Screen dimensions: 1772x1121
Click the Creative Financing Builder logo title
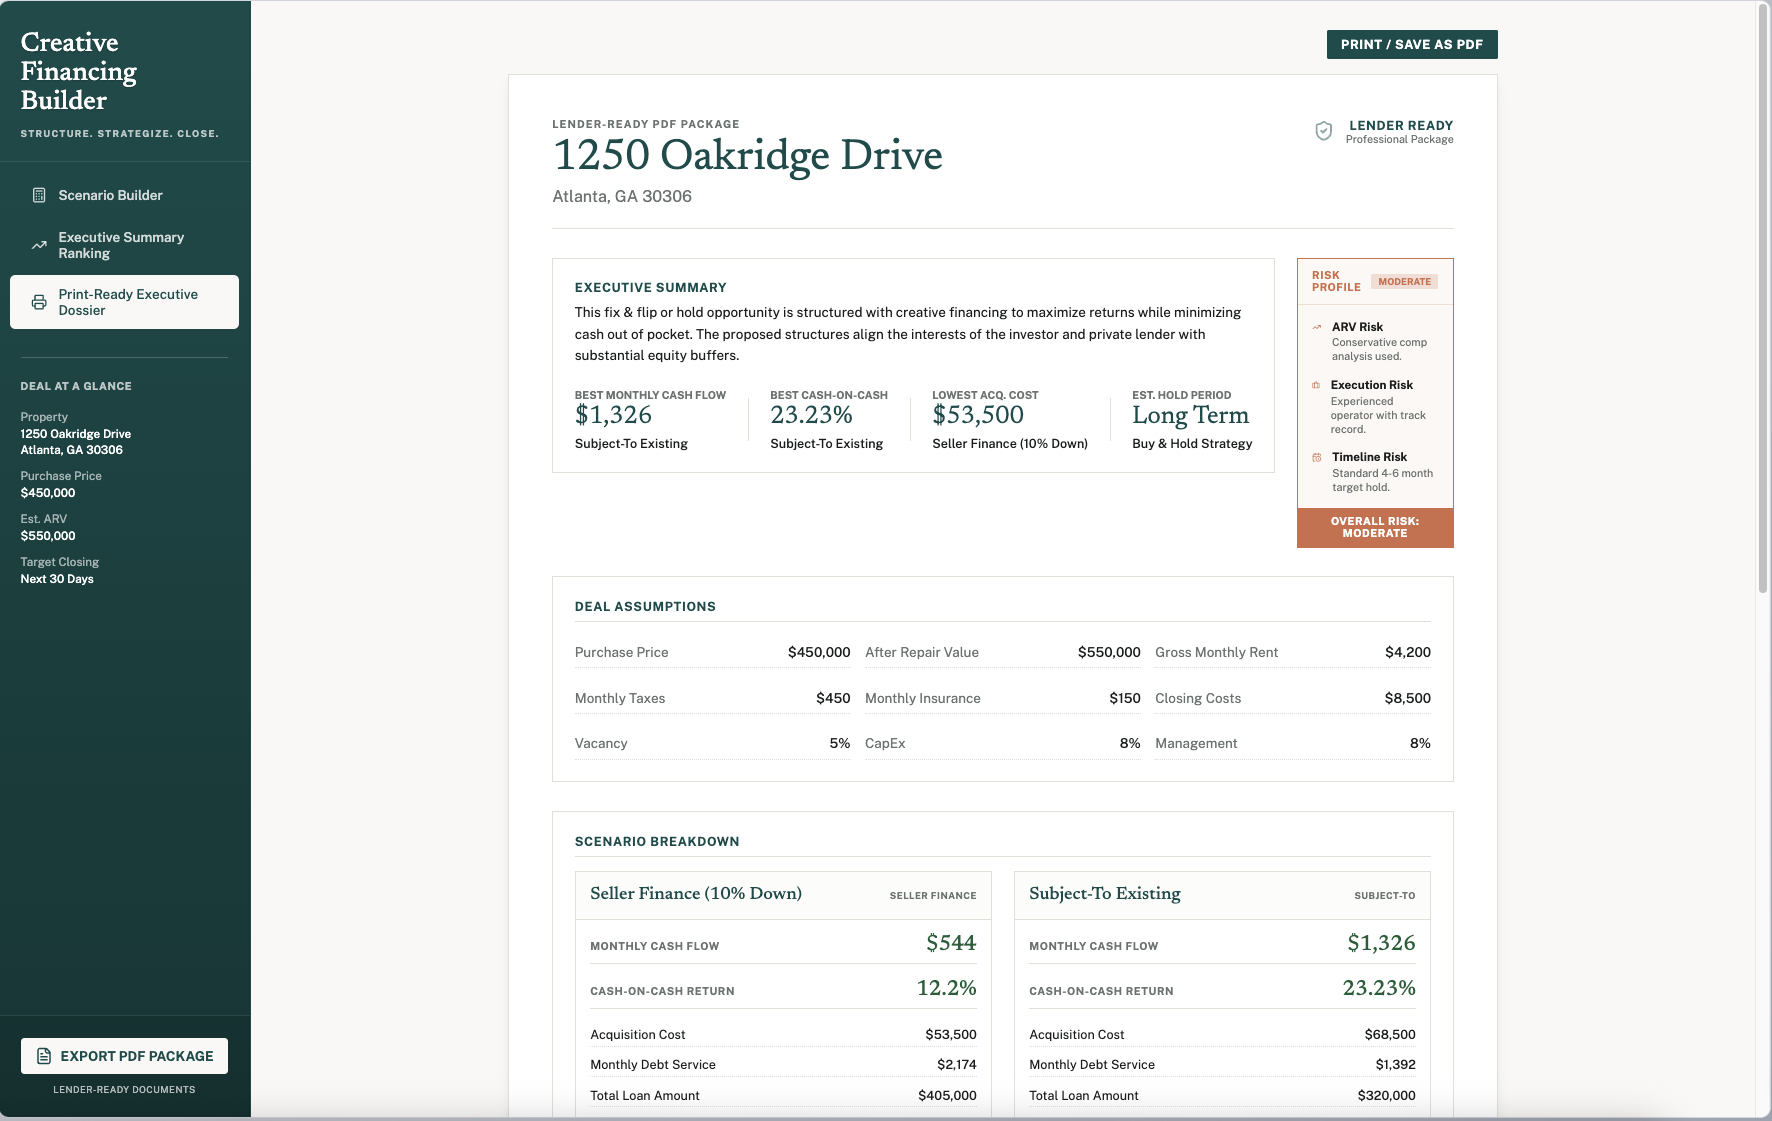point(79,71)
